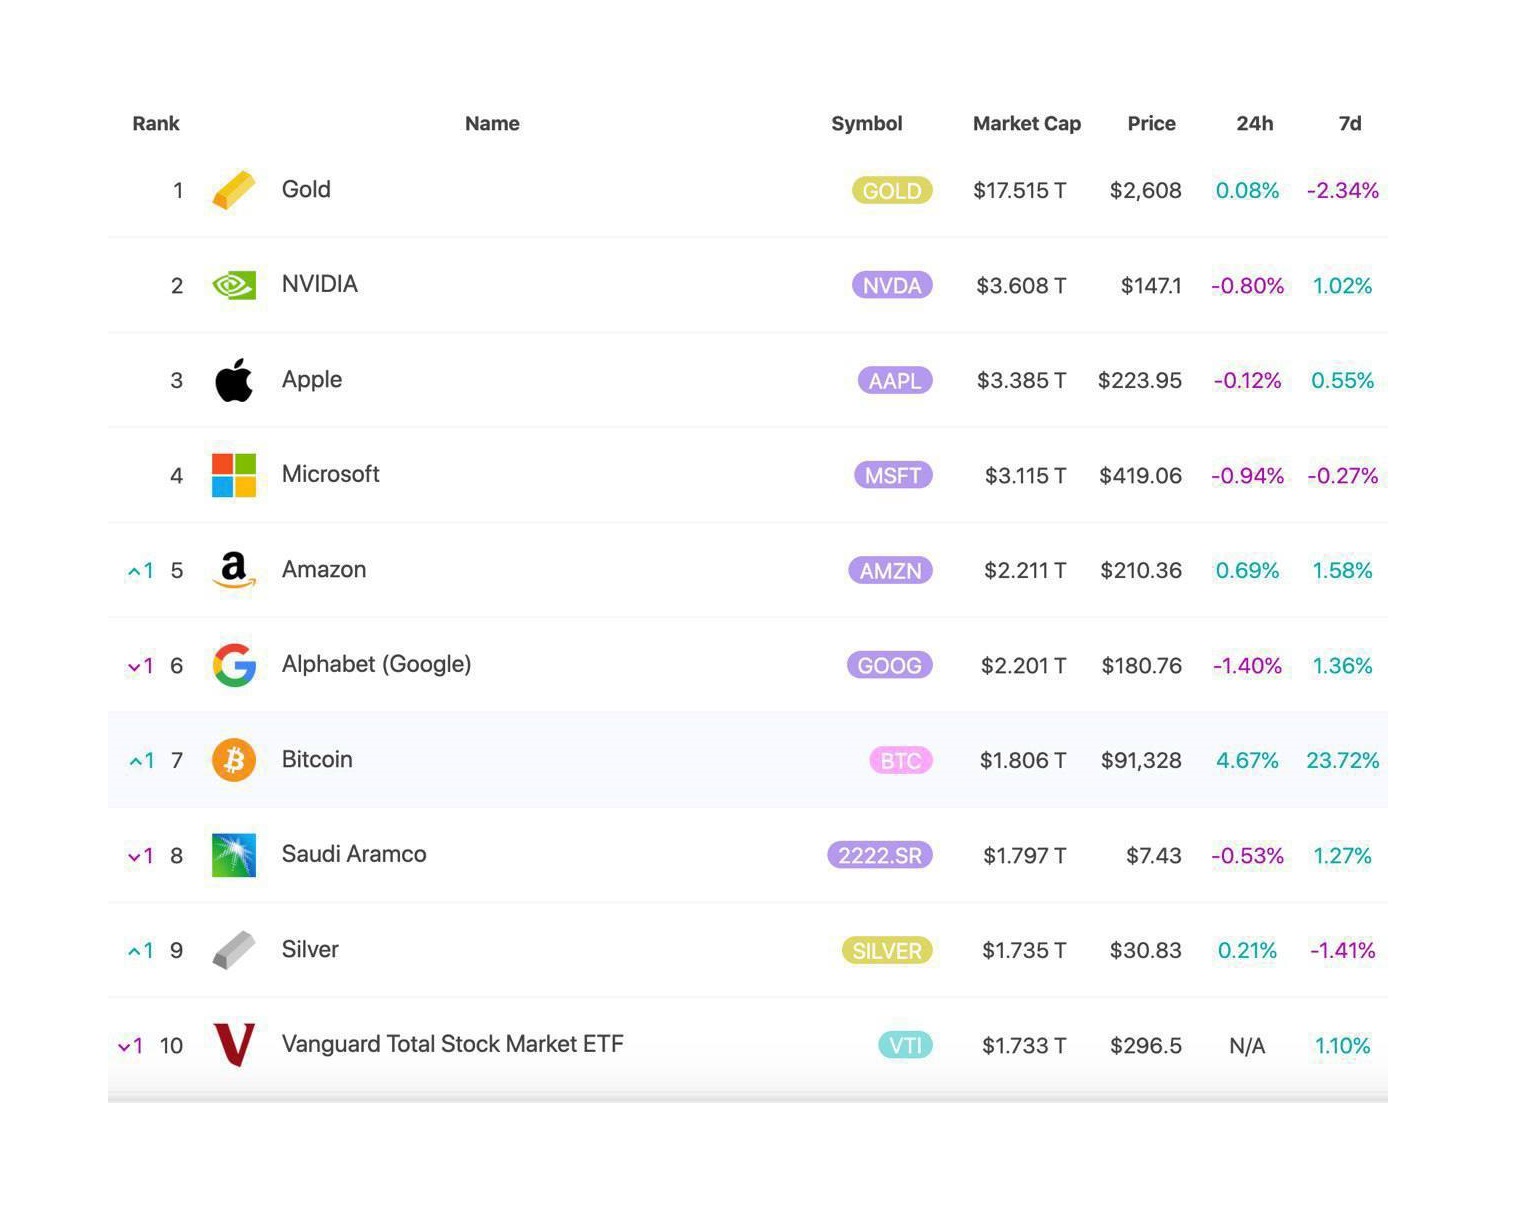The width and height of the screenshot is (1536, 1220).
Task: Click the NVIDIA logo icon
Action: 234,285
